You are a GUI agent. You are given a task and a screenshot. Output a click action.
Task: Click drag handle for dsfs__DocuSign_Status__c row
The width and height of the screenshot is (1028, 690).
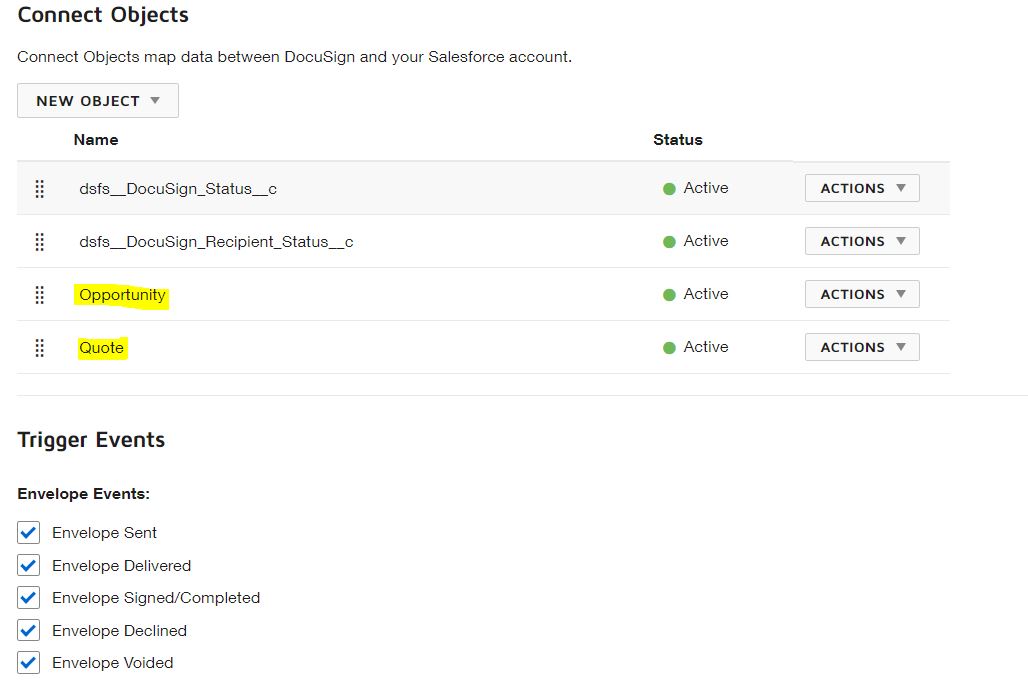click(39, 189)
